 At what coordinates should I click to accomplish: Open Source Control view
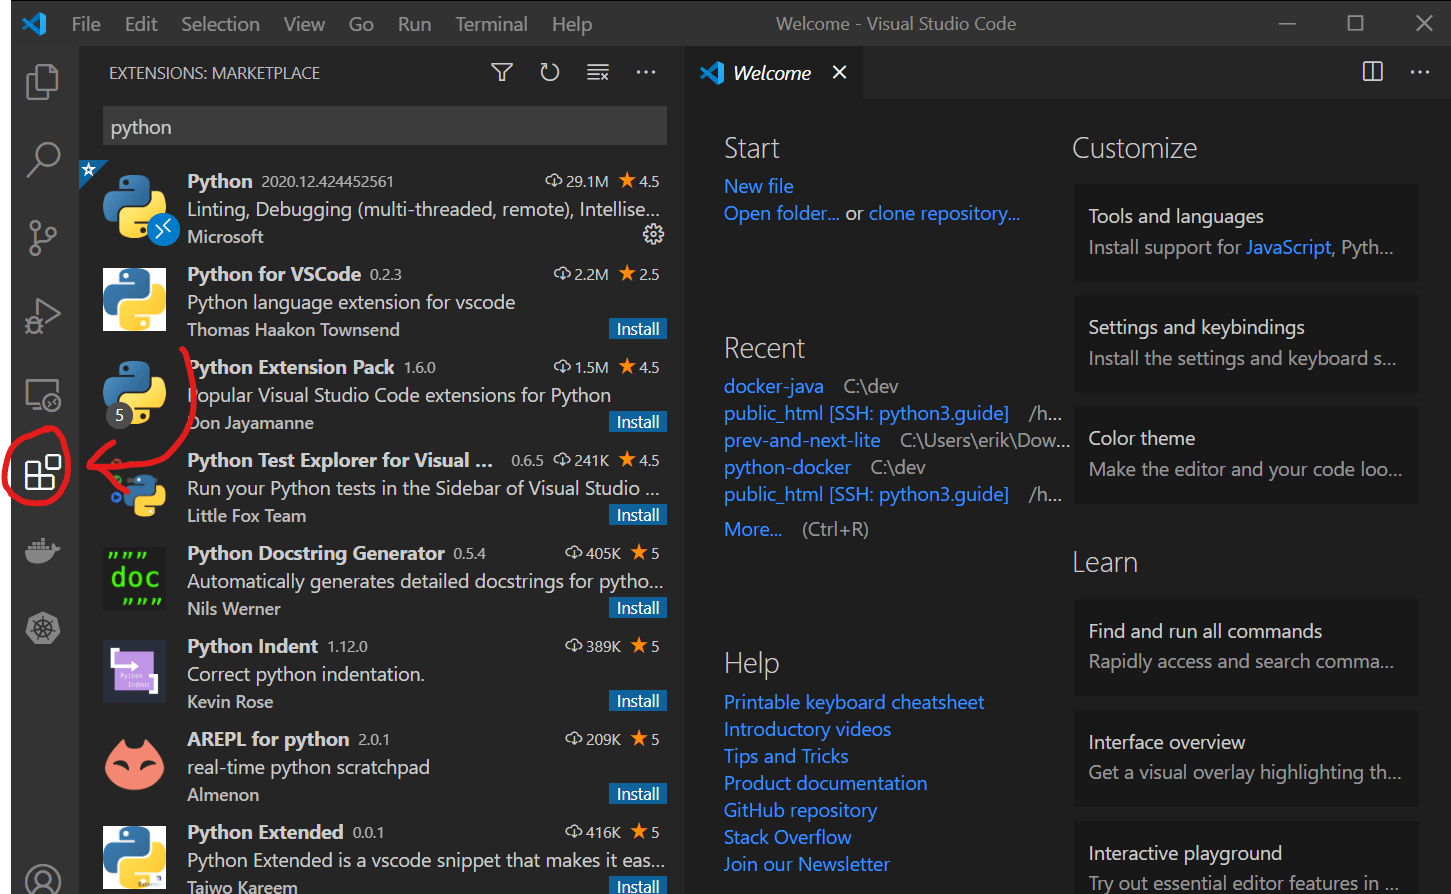(42, 237)
